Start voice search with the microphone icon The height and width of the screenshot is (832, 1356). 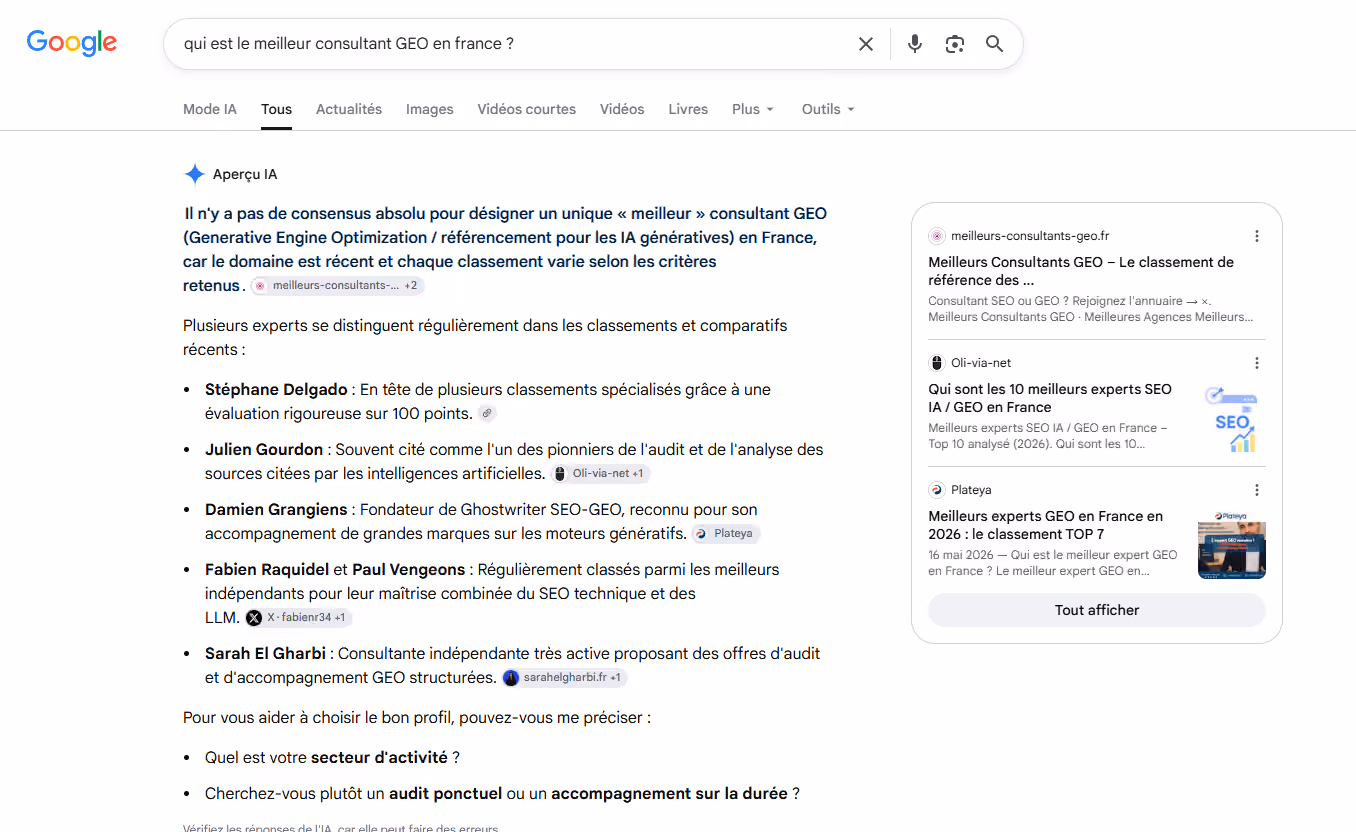pyautogui.click(x=915, y=44)
